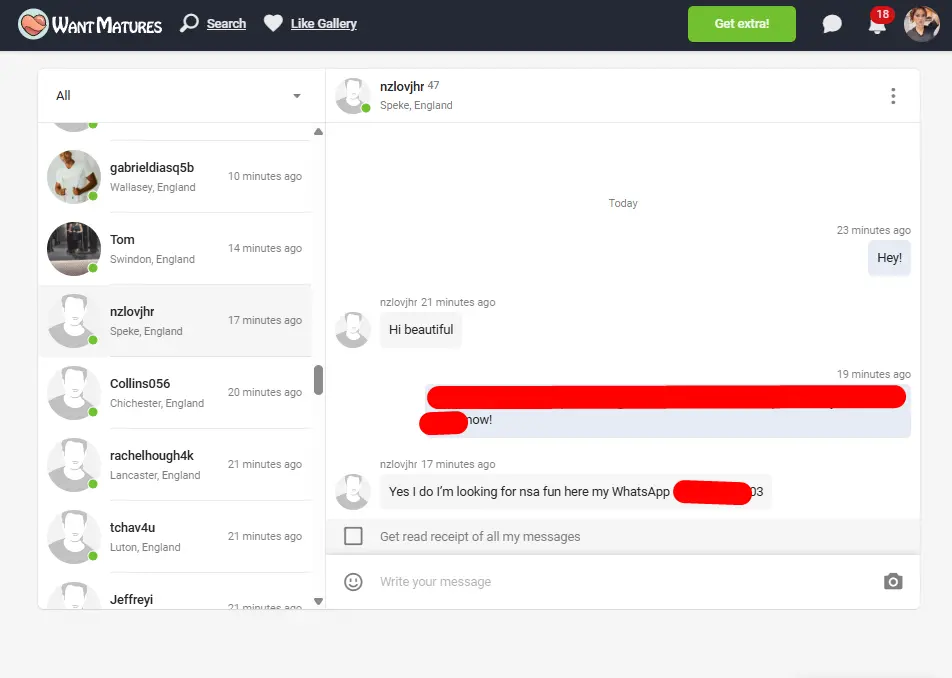Viewport: 952px width, 678px height.
Task: Enable read receipt of all messages checkbox
Action: pyautogui.click(x=353, y=536)
